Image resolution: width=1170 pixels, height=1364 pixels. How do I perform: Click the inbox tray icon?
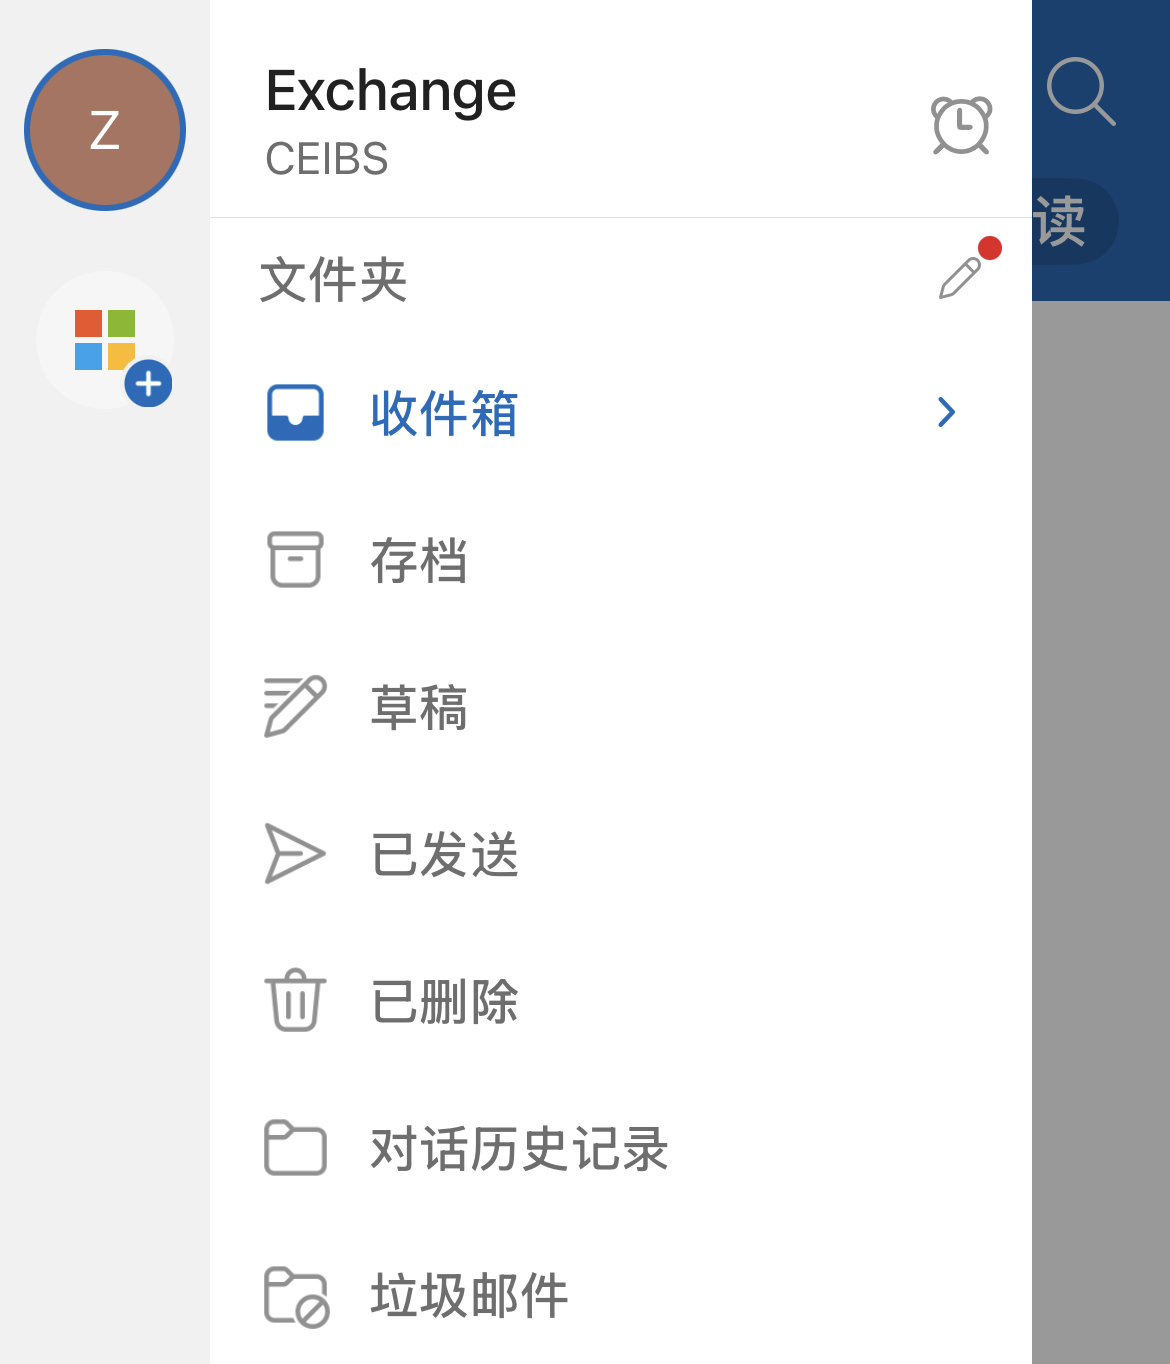point(295,412)
